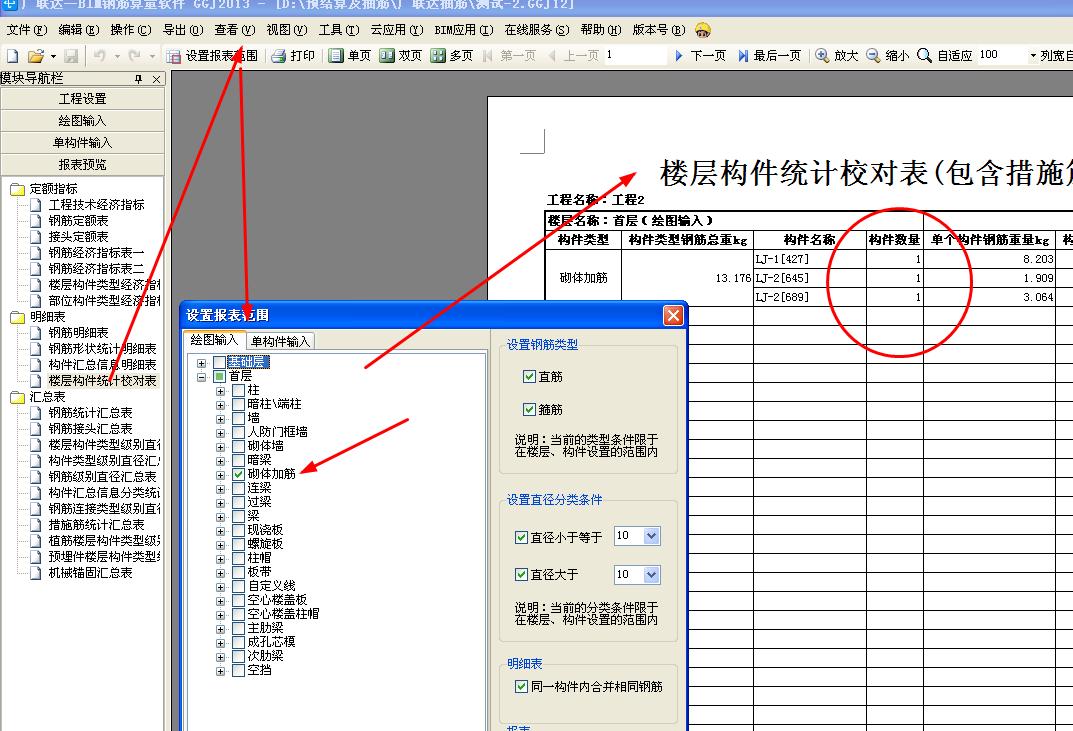Image resolution: width=1073 pixels, height=731 pixels.
Task: Open 直径大于 value dropdown
Action: (651, 575)
